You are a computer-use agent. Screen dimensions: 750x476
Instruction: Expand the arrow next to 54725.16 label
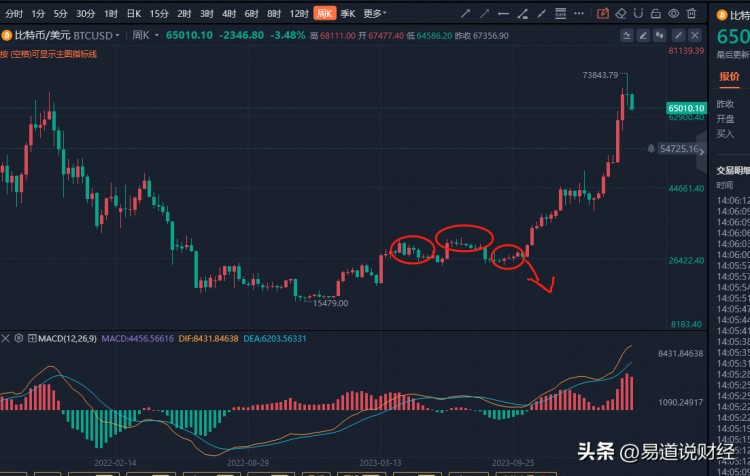click(x=701, y=152)
